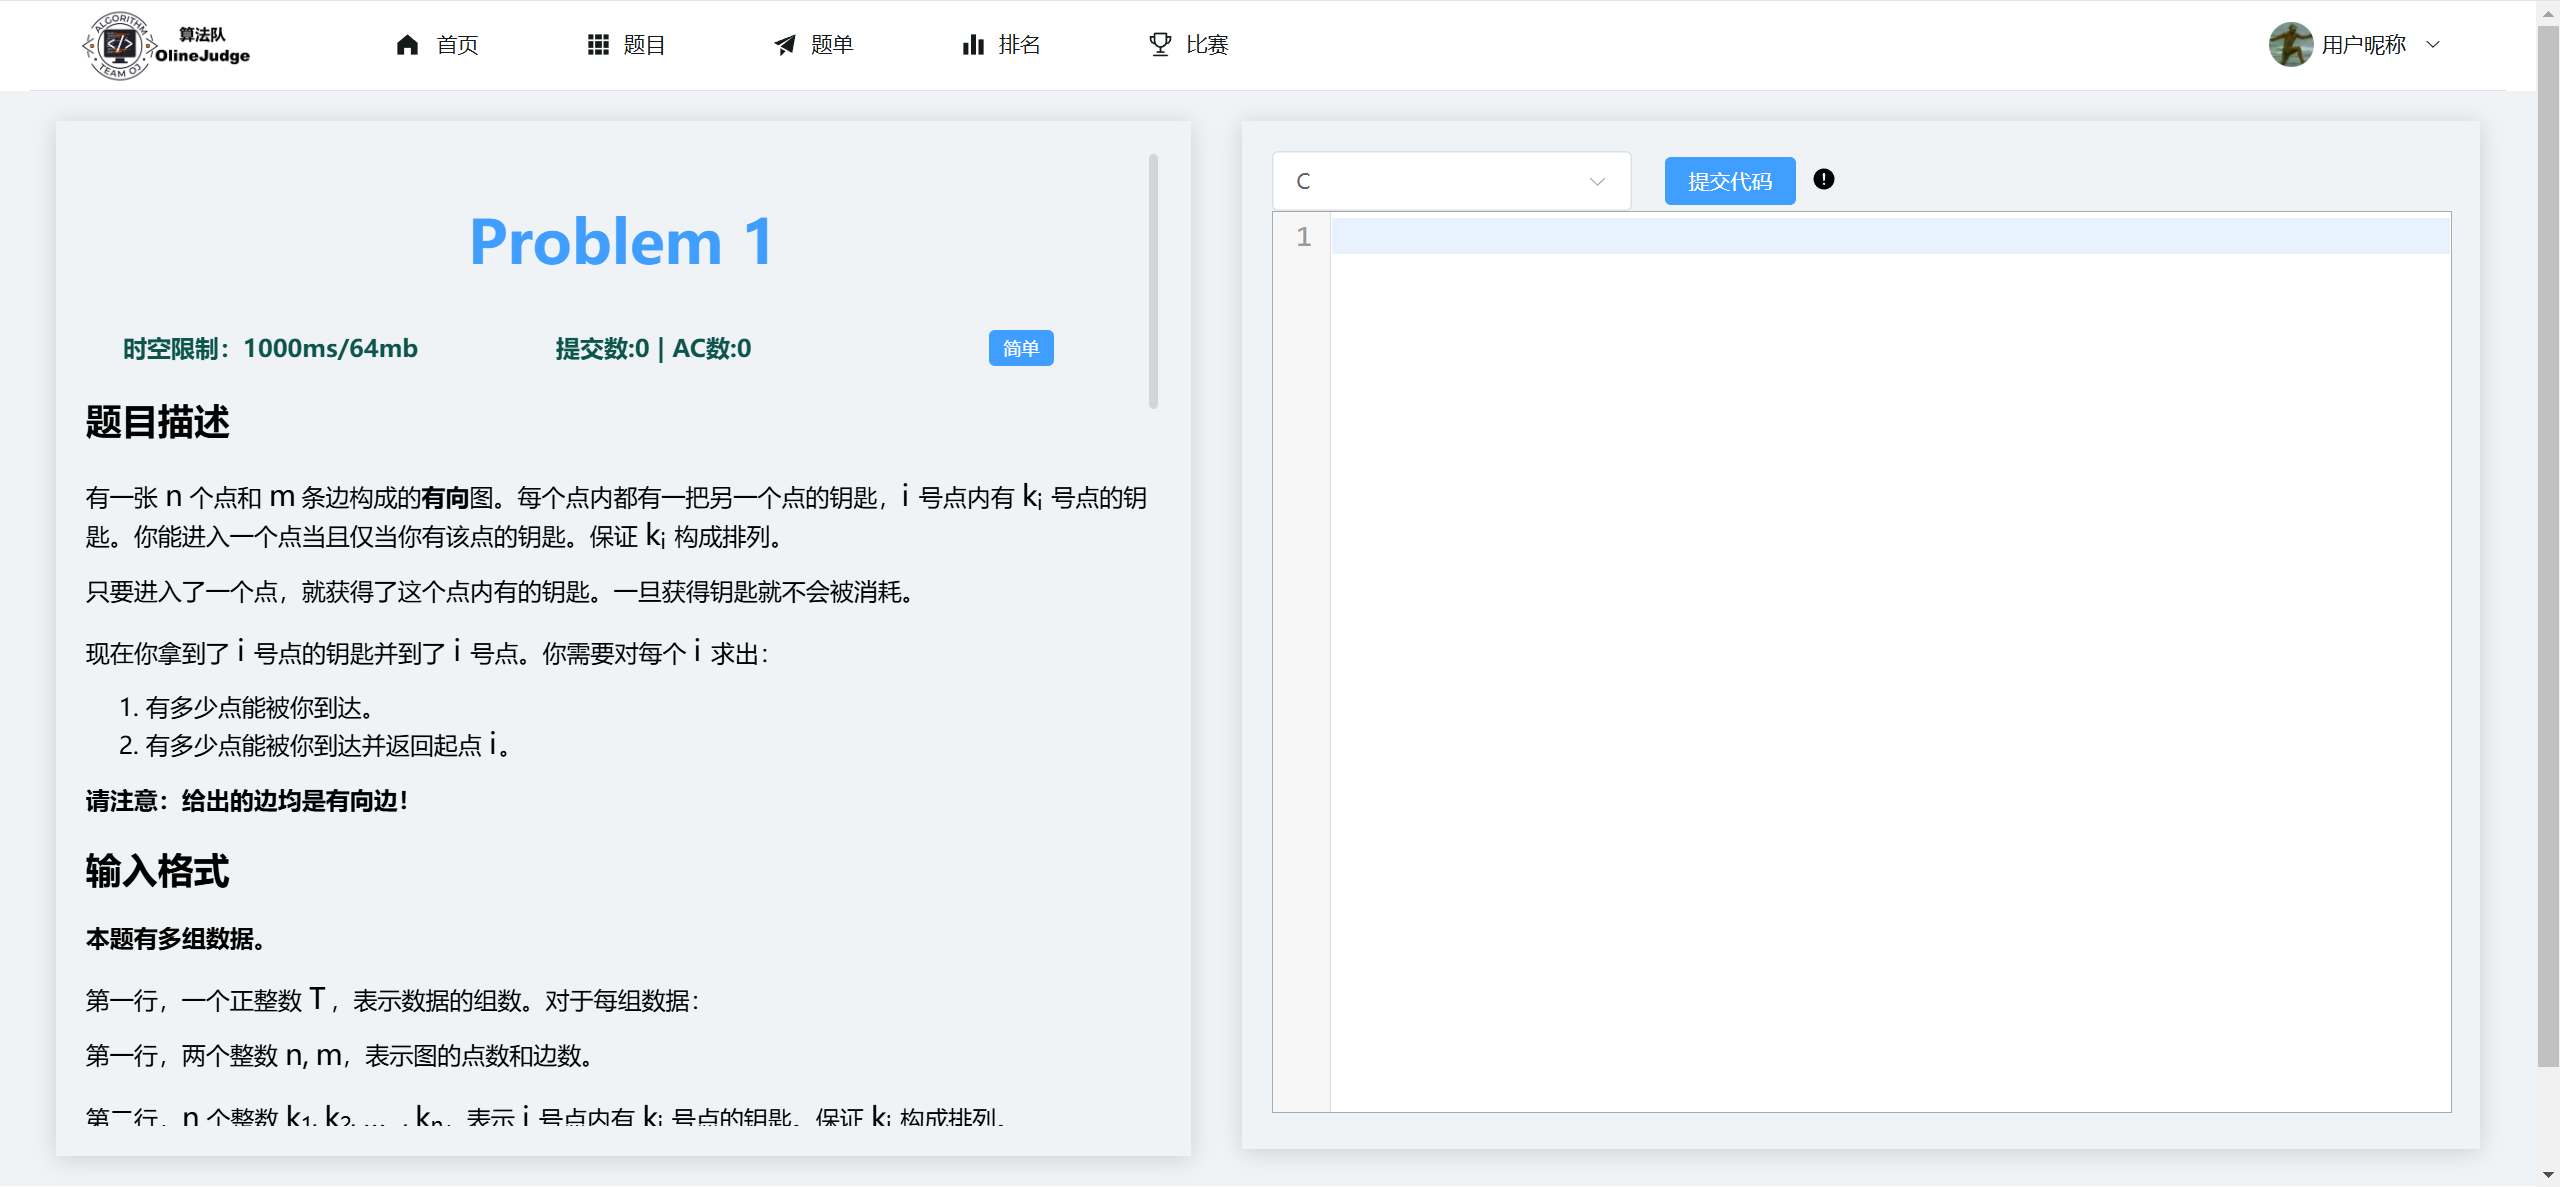Expand the 用户昵称 dropdown arrow

(2433, 45)
